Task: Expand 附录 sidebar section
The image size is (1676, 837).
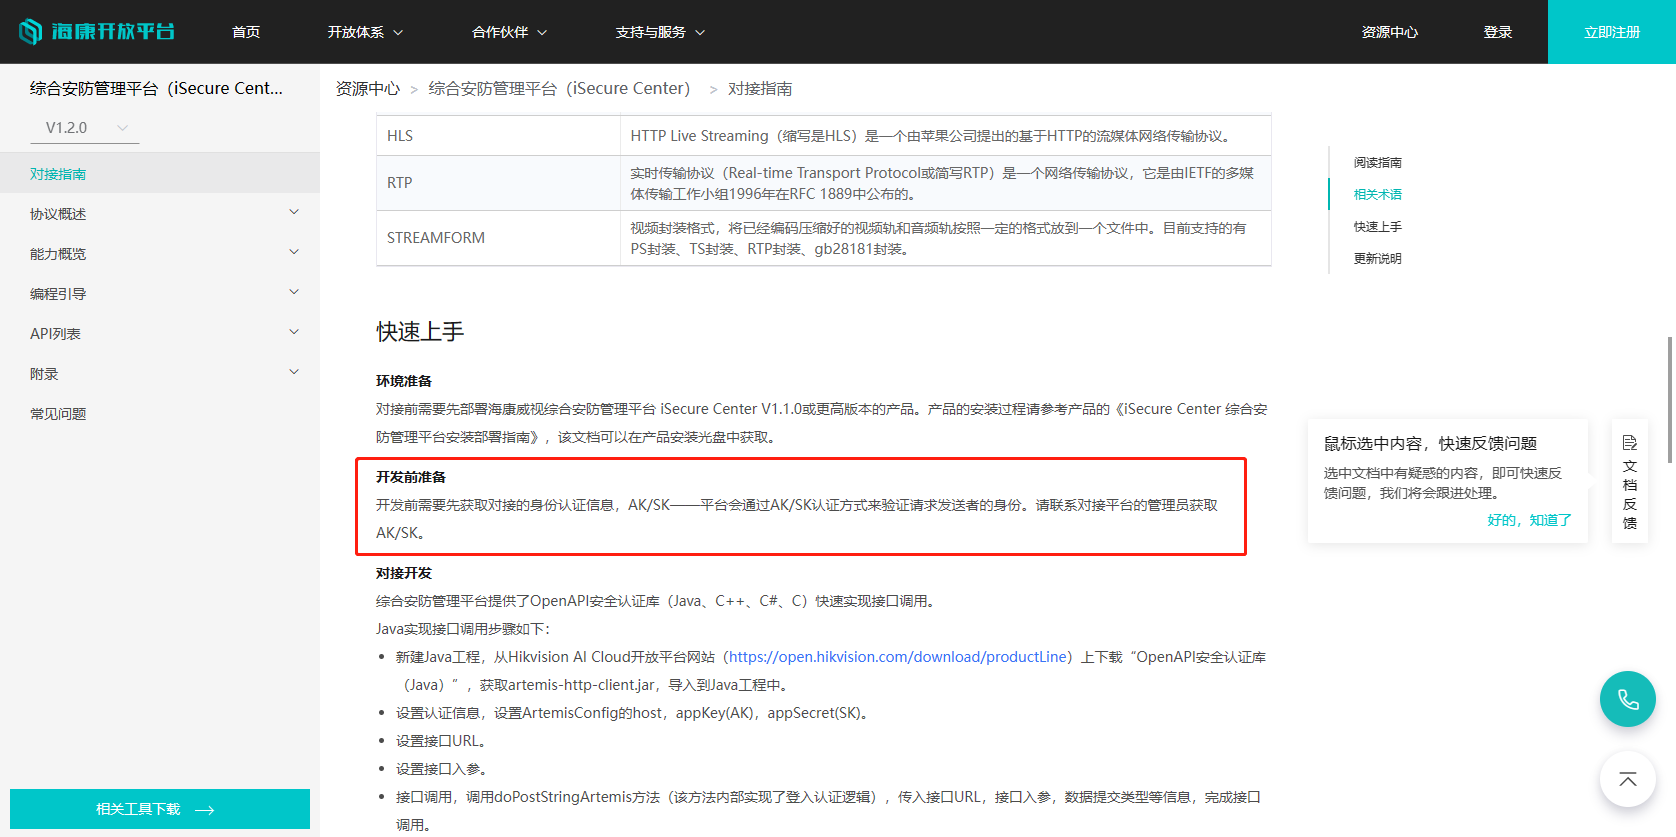Action: [x=160, y=373]
